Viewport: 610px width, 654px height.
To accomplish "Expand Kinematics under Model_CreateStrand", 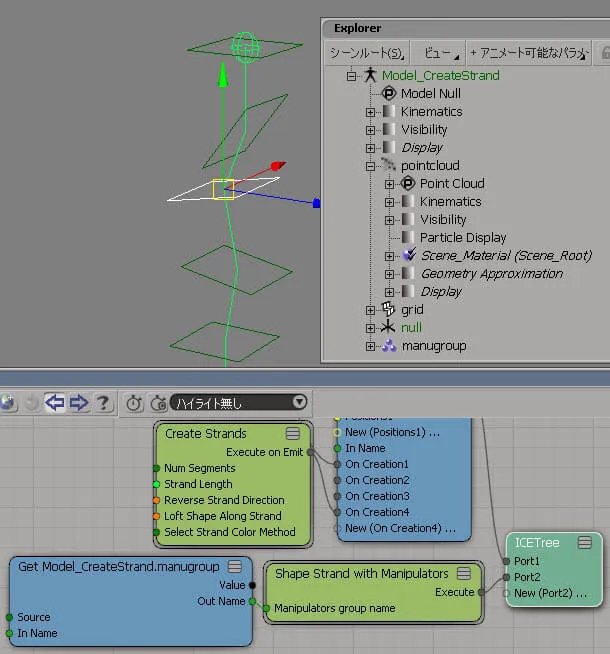I will 370,112.
